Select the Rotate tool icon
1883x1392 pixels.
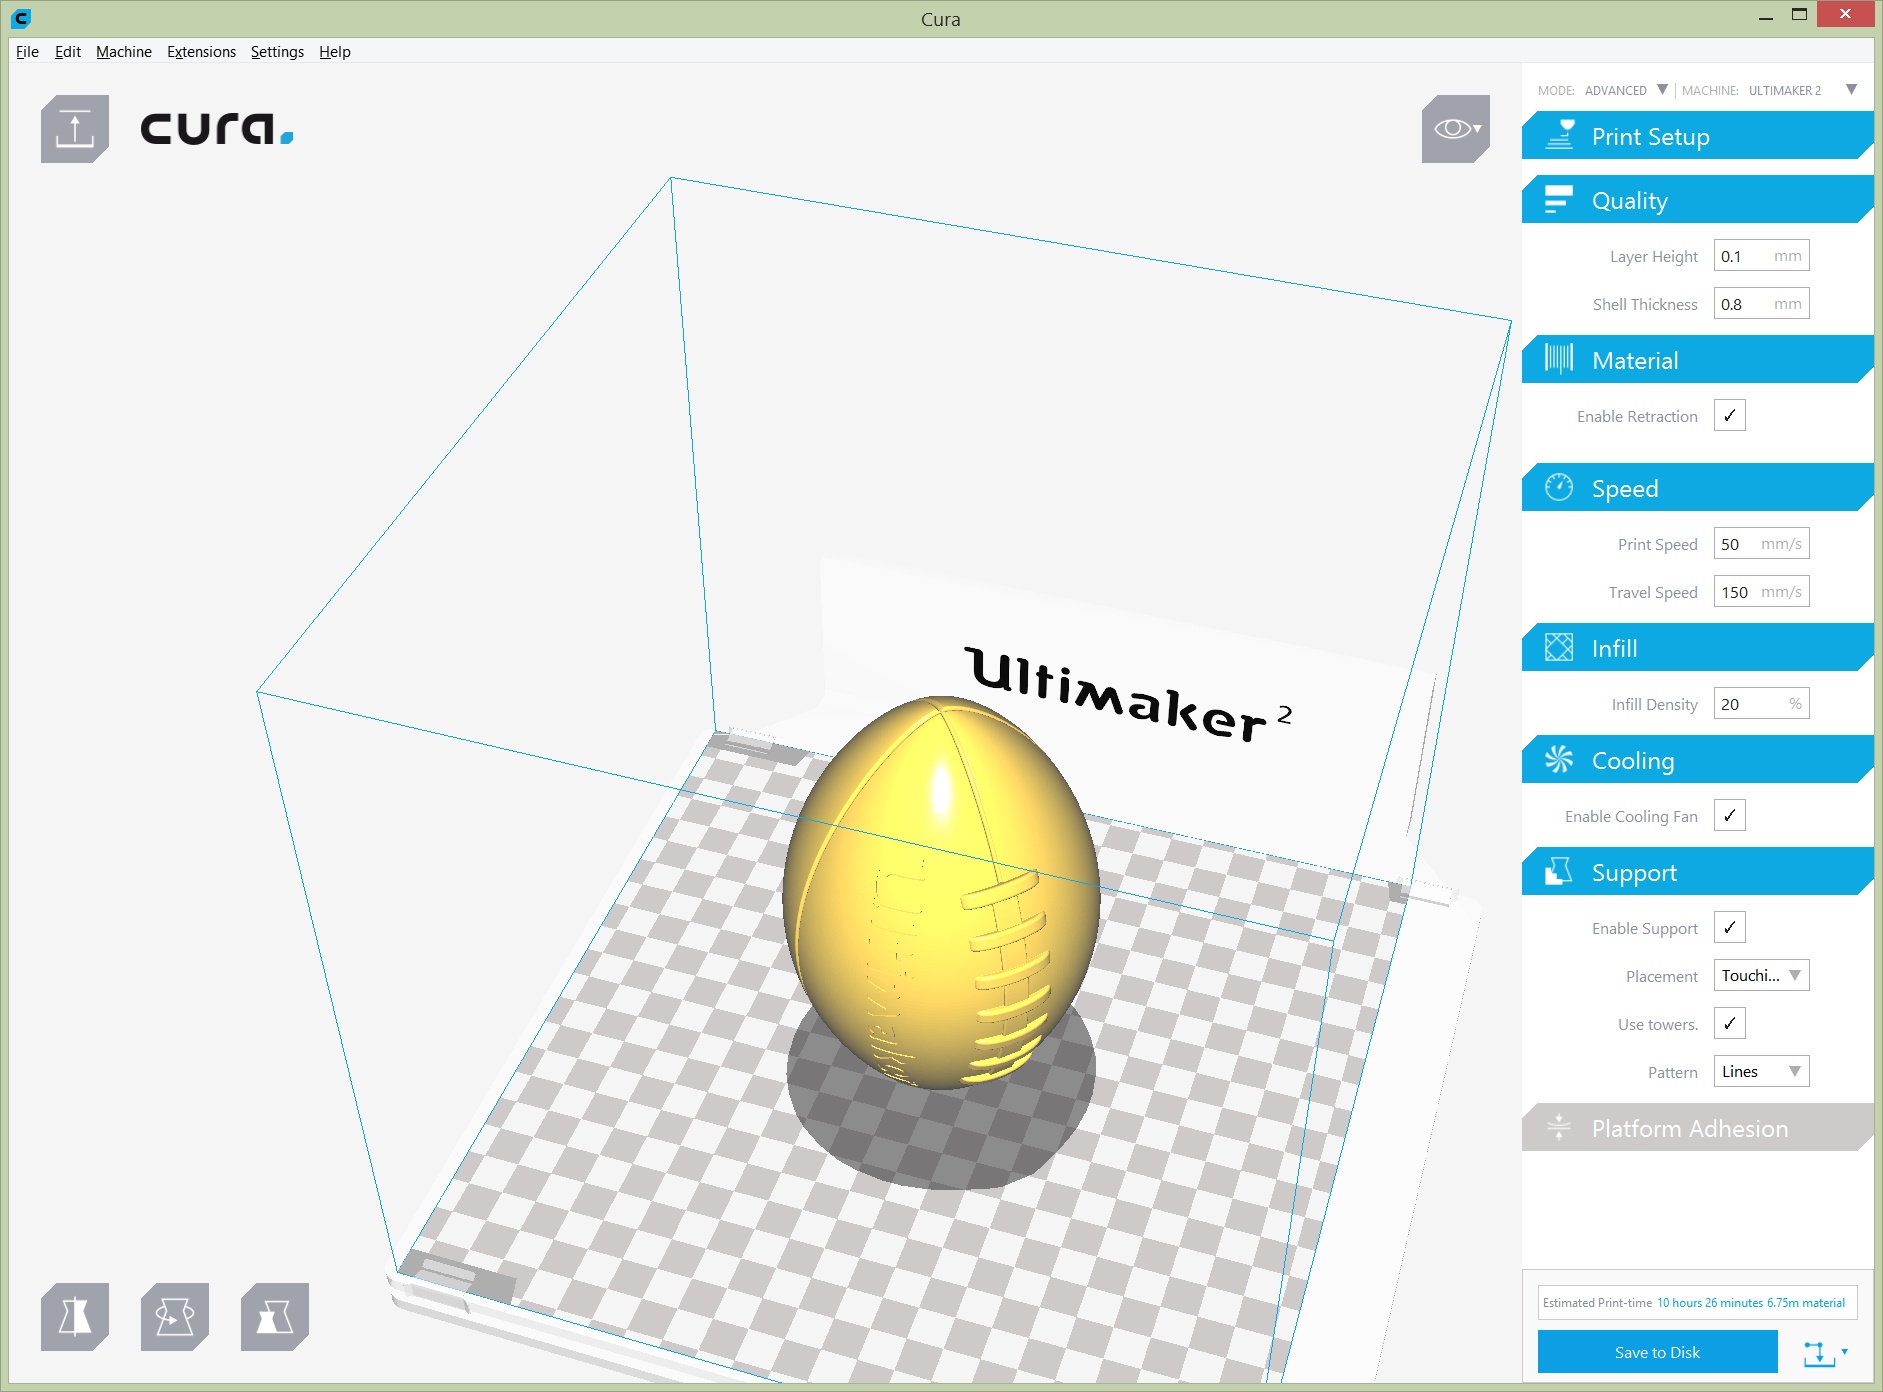175,1317
